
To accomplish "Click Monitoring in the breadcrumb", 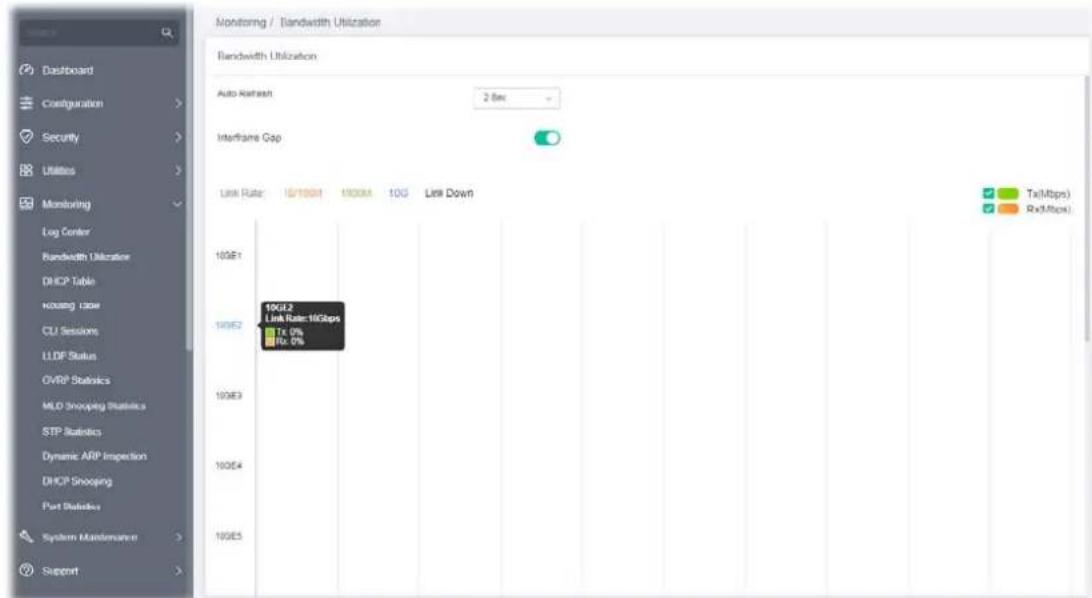I will pyautogui.click(x=241, y=22).
